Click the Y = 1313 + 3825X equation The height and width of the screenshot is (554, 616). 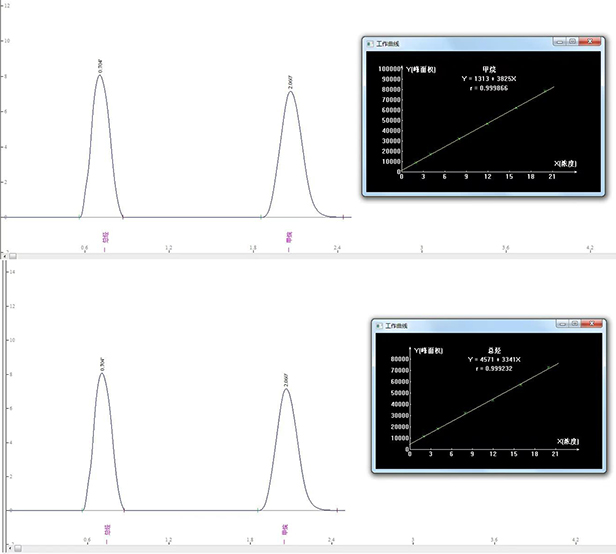[x=490, y=78]
